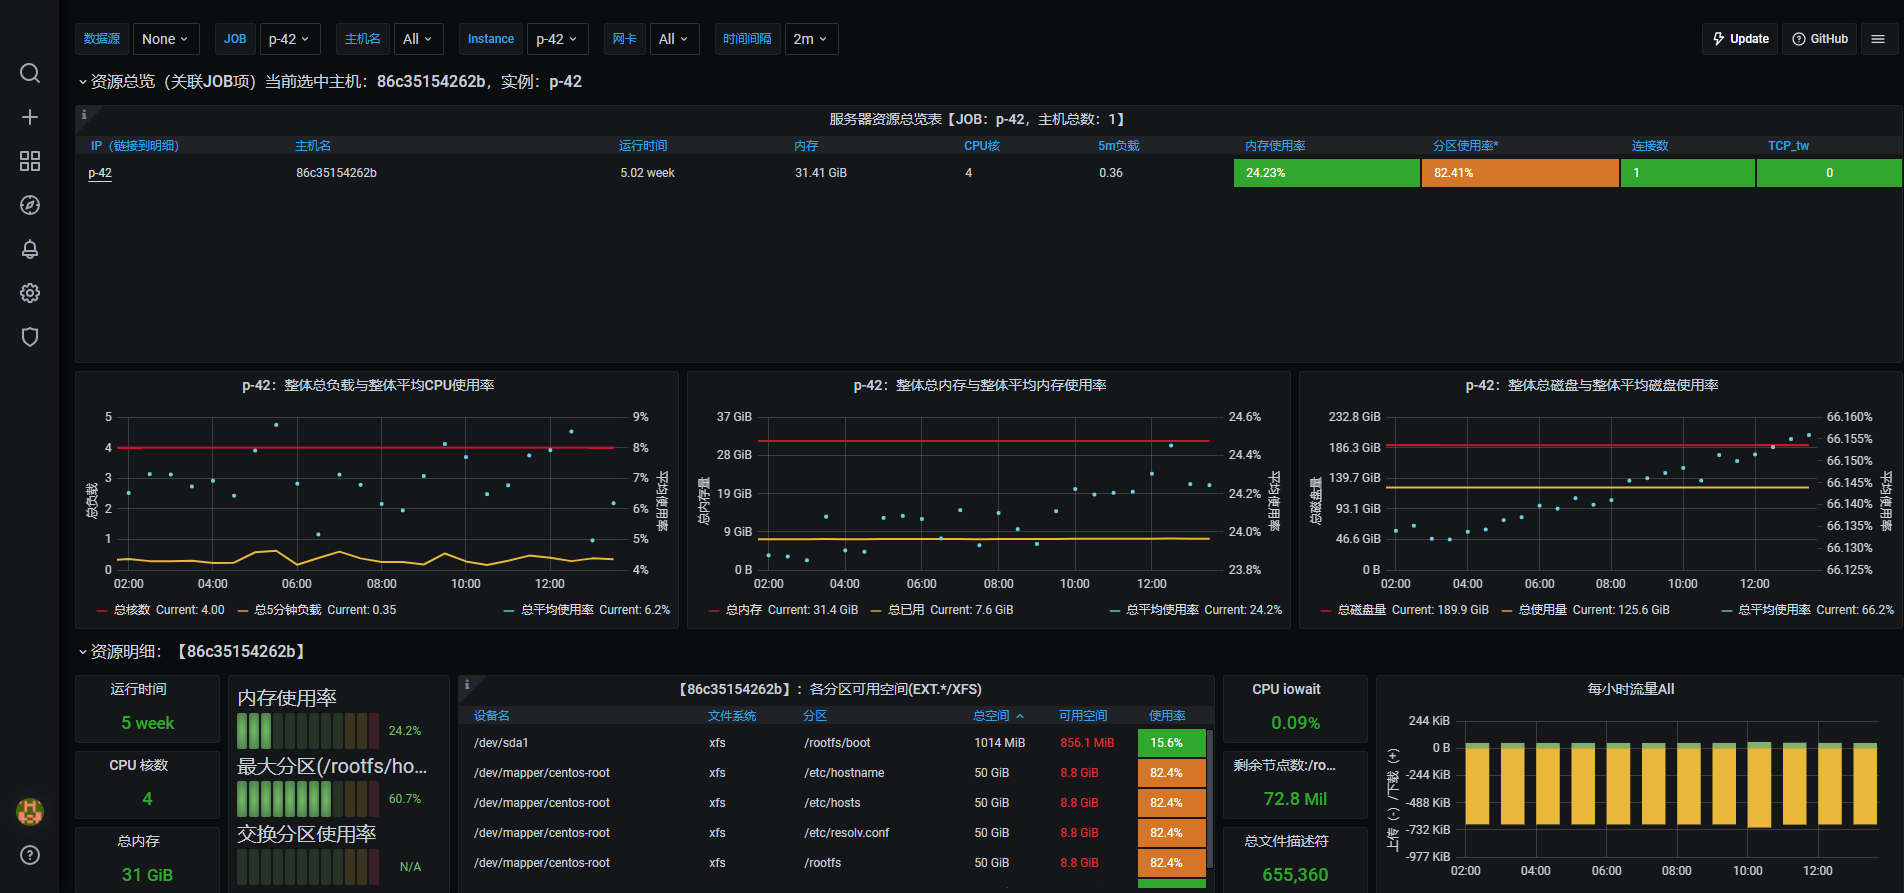Click the Update button

coord(1740,39)
